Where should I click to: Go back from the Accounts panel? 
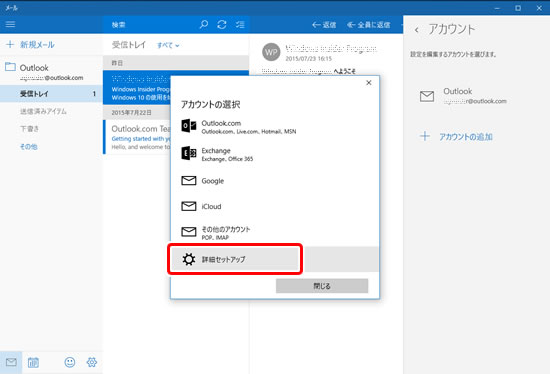[x=417, y=30]
